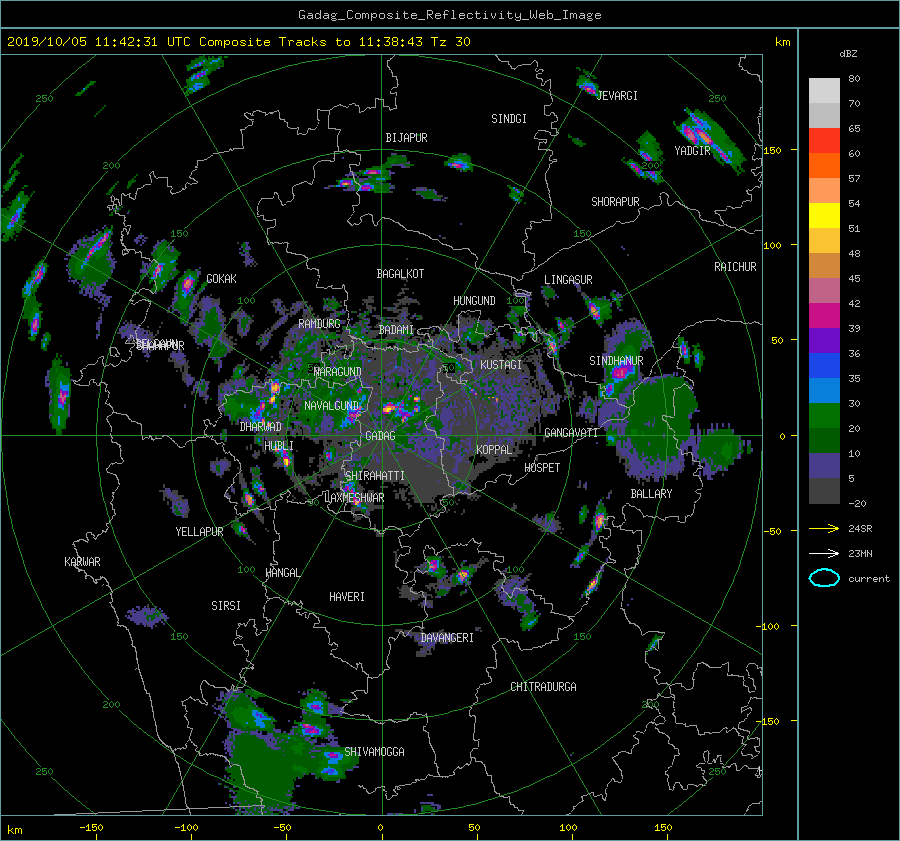Image resolution: width=900 pixels, height=841 pixels.
Task: Select the light gray 80–70 dBZ swatch
Action: [x=824, y=91]
